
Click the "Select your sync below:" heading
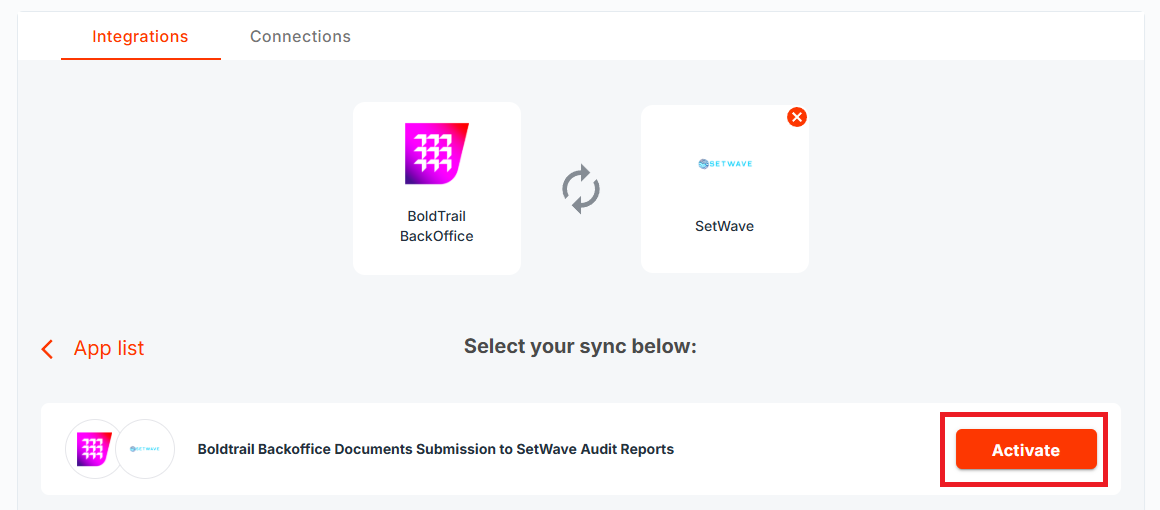click(580, 347)
